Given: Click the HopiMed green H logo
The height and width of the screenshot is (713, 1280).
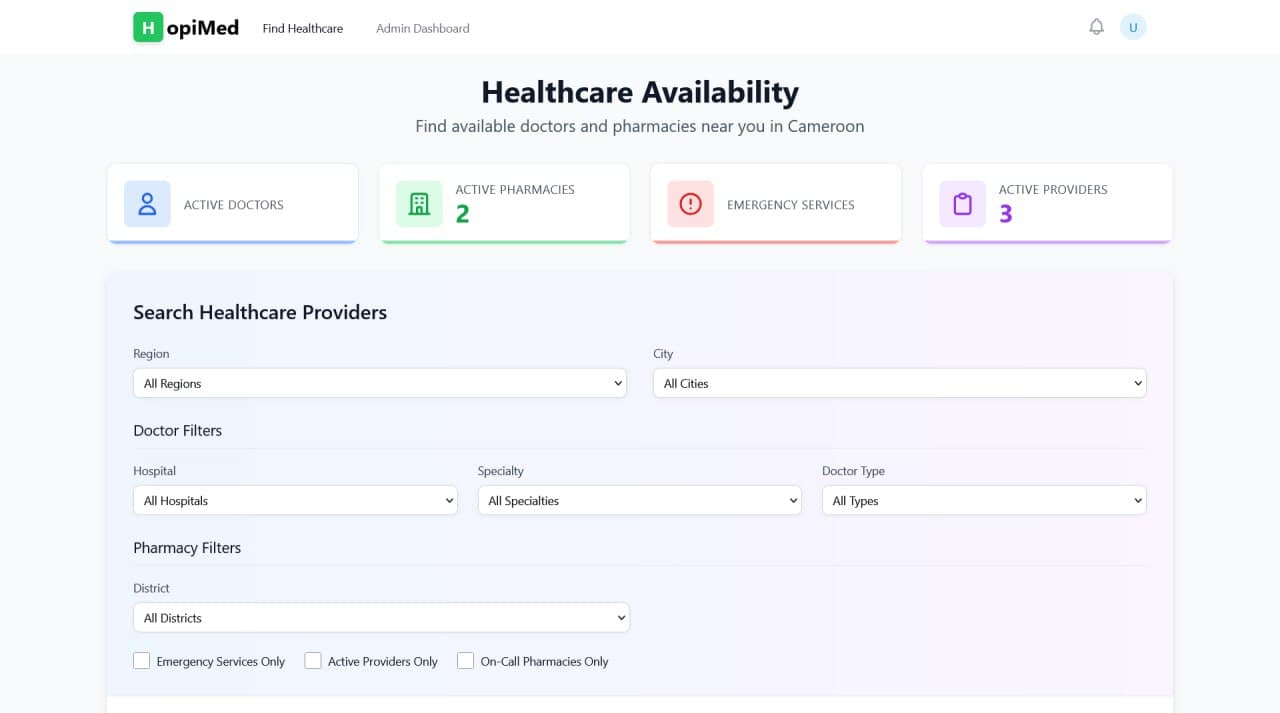Looking at the screenshot, I should click(x=148, y=27).
